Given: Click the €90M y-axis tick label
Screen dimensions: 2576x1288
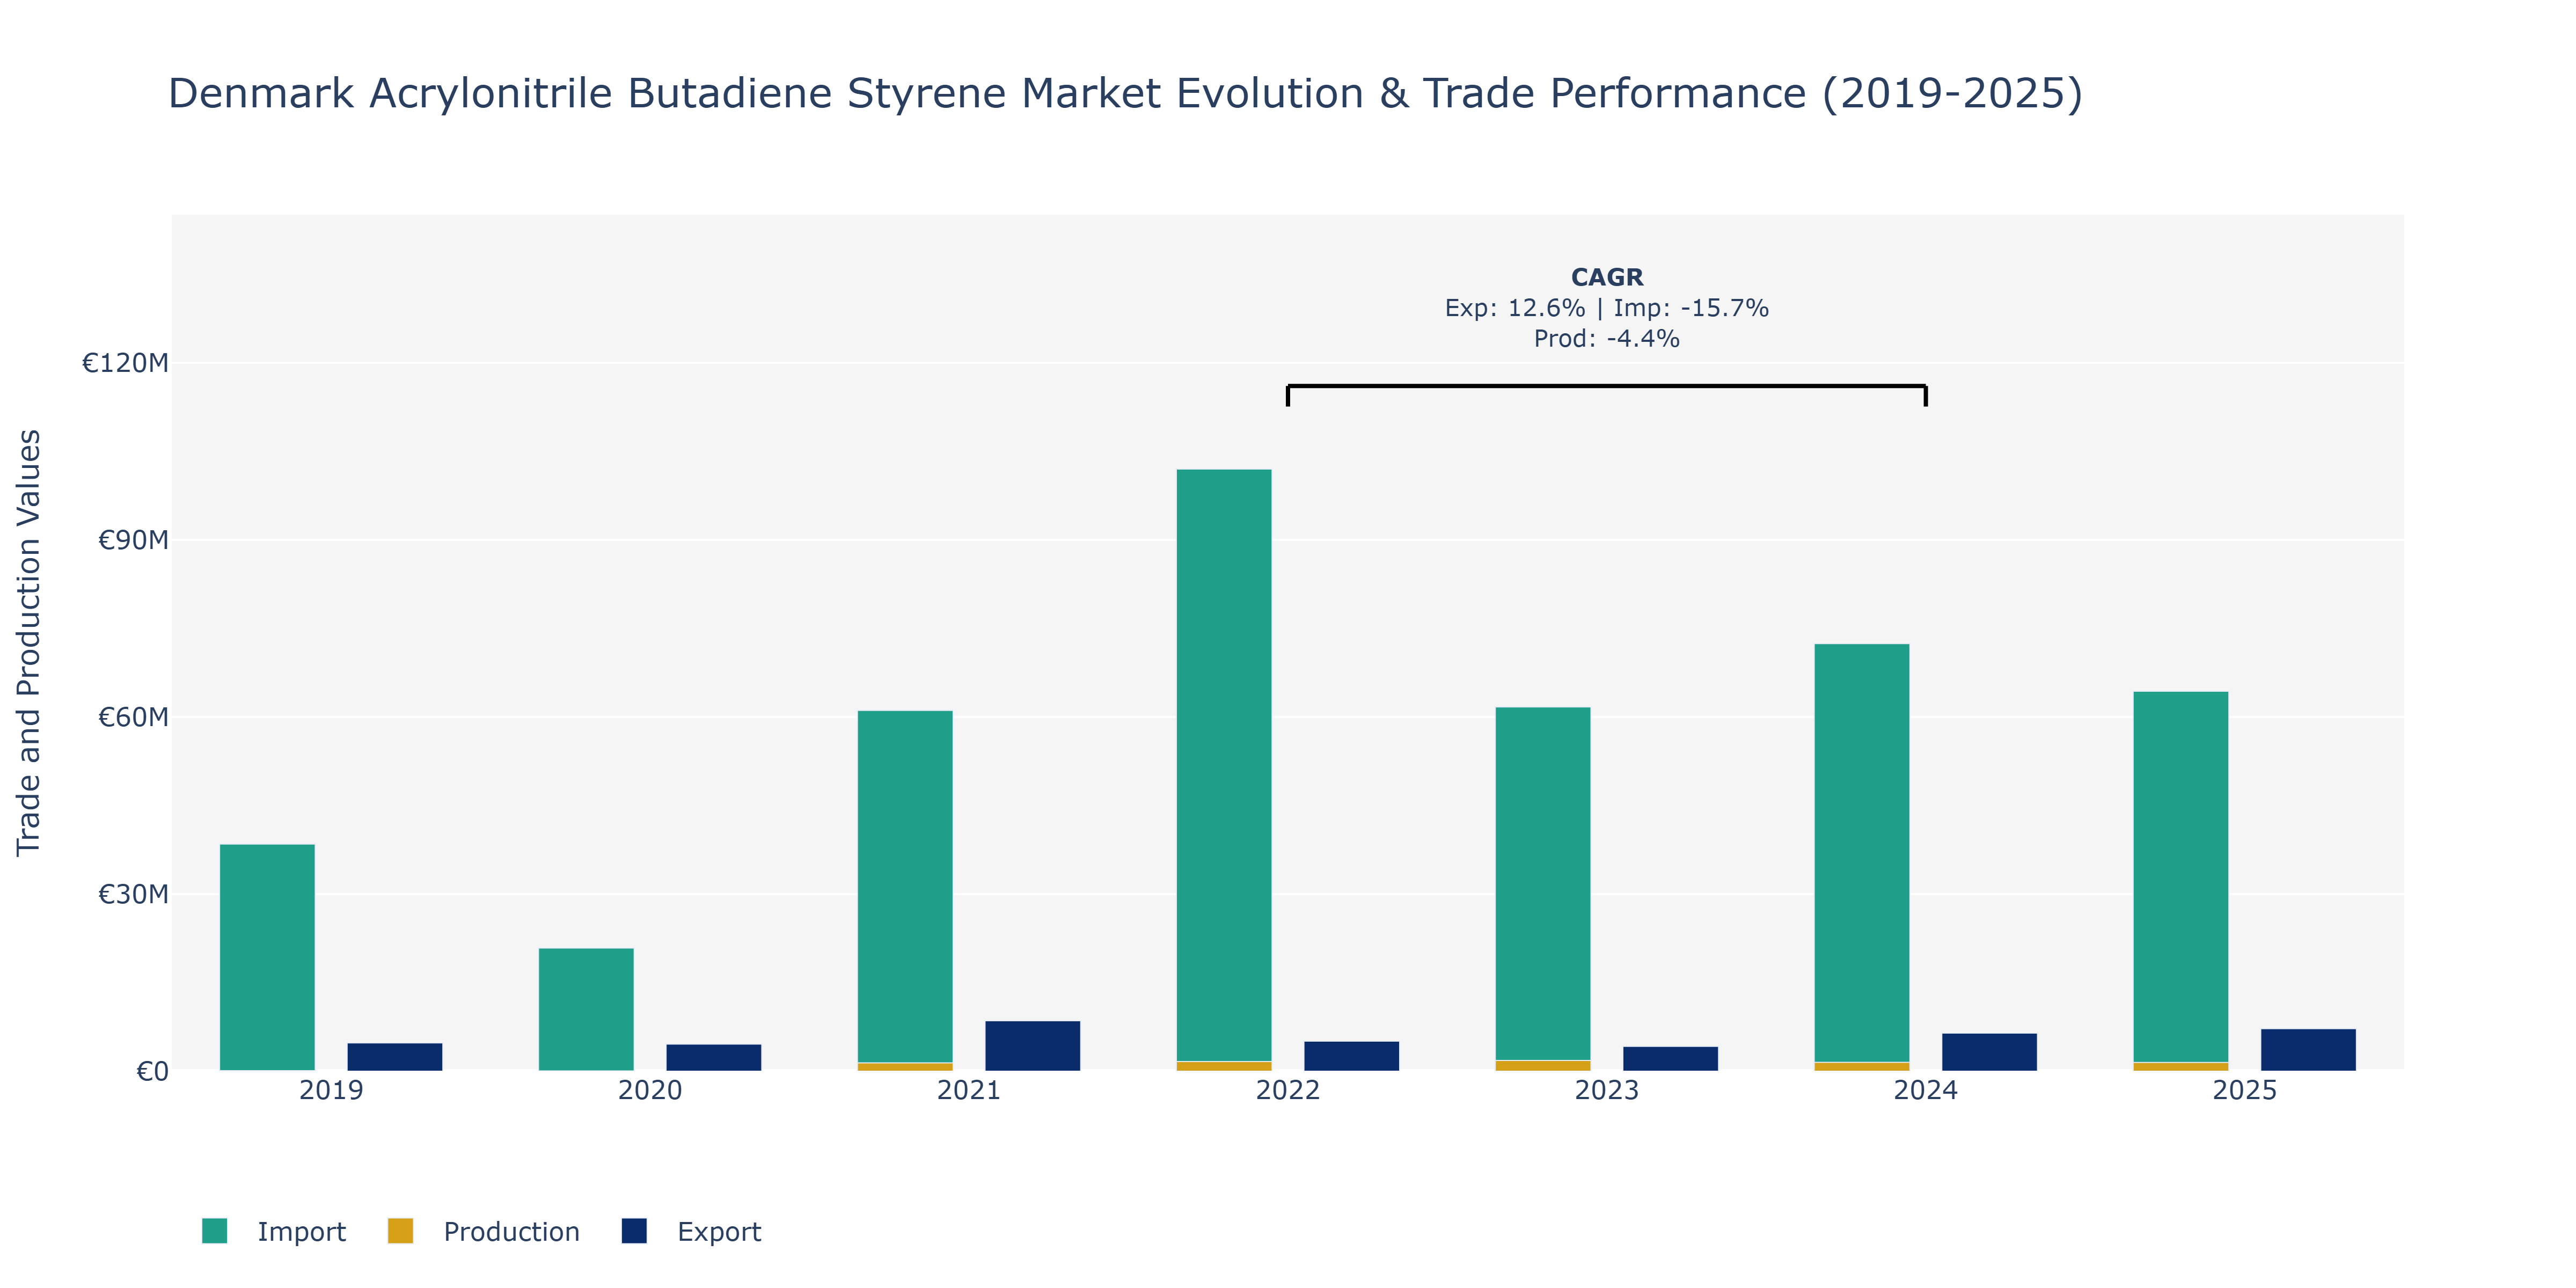Looking at the screenshot, I should 133,540.
